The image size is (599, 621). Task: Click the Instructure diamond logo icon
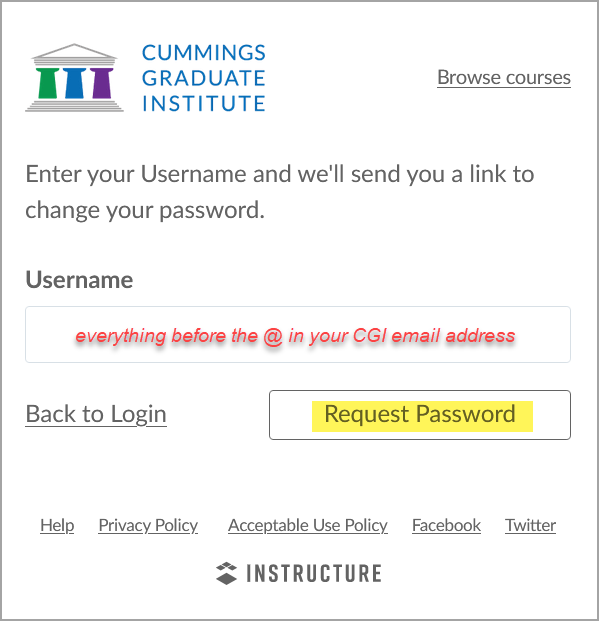click(x=227, y=573)
